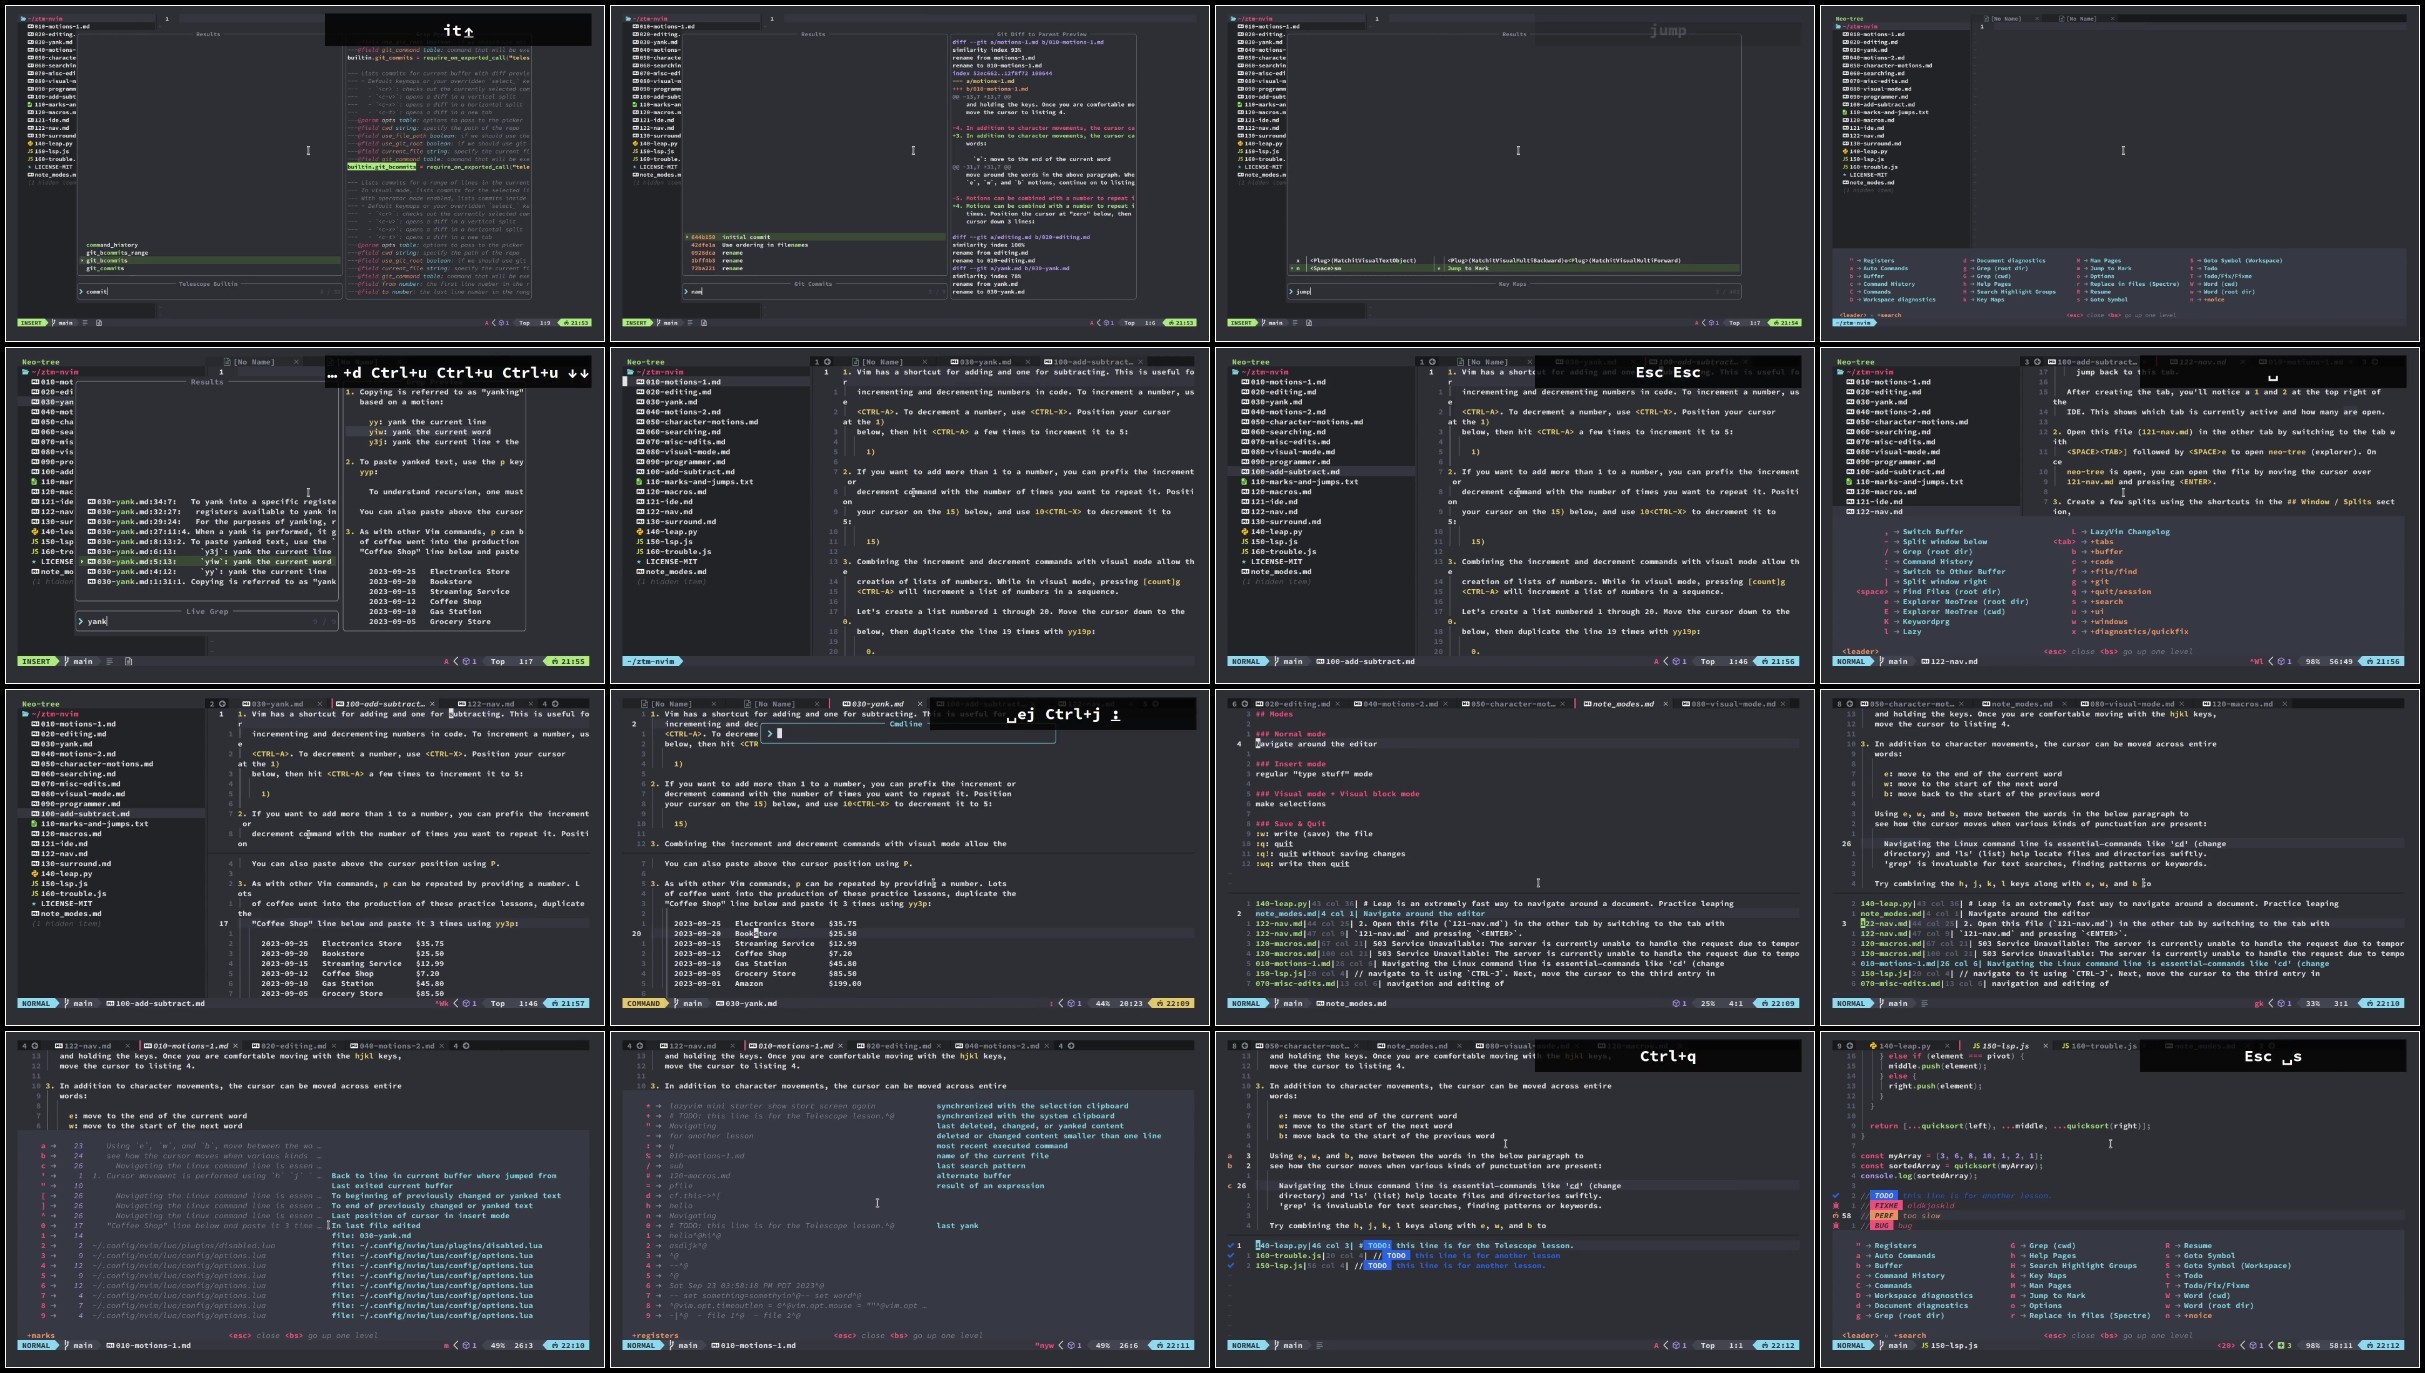Select result 030-yank.md:5:13 in Live Grep panel

[209, 562]
